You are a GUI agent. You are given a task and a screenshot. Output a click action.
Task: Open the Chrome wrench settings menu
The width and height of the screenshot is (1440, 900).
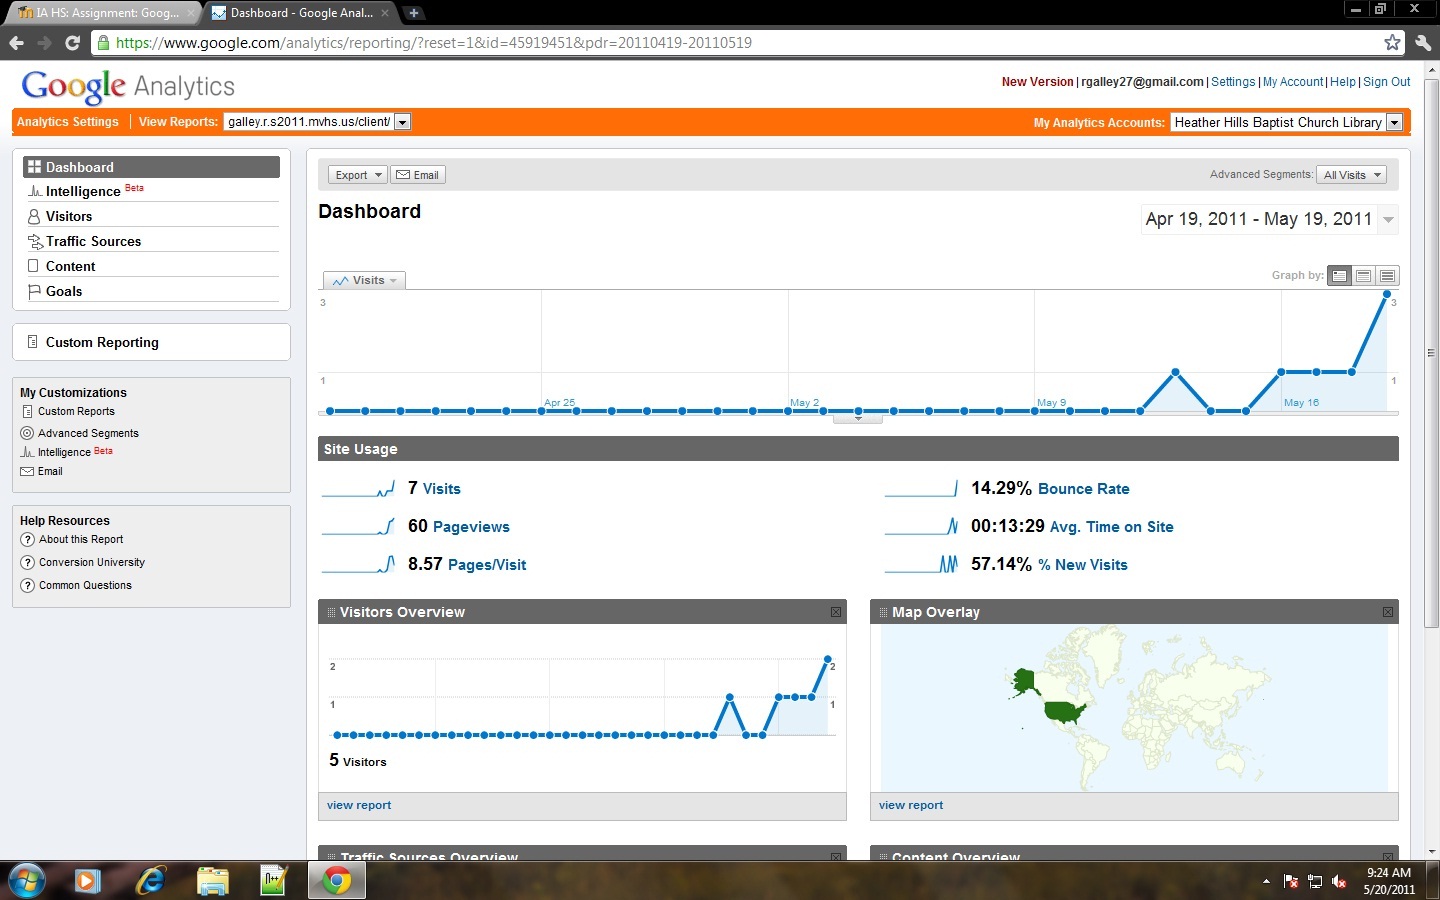(1423, 42)
